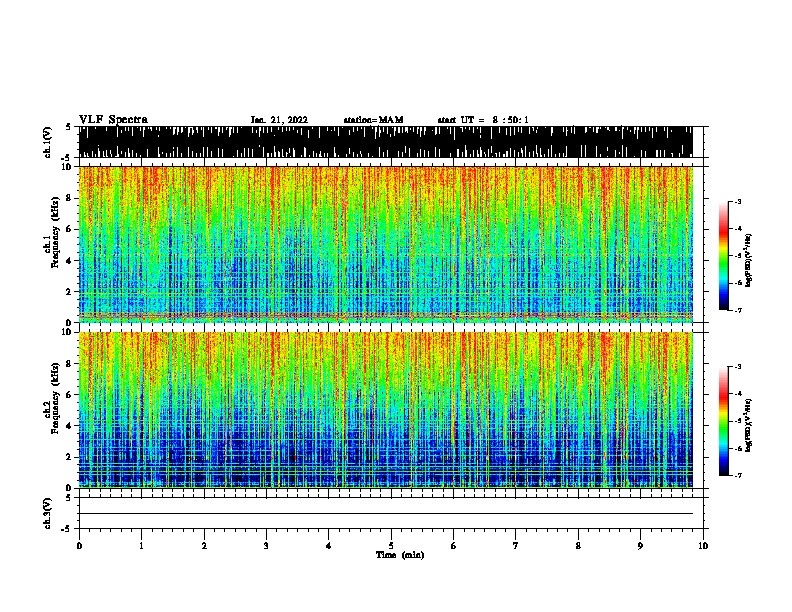
Task: Click the "-3" label on ch.1 color bar
Action: [x=737, y=201]
